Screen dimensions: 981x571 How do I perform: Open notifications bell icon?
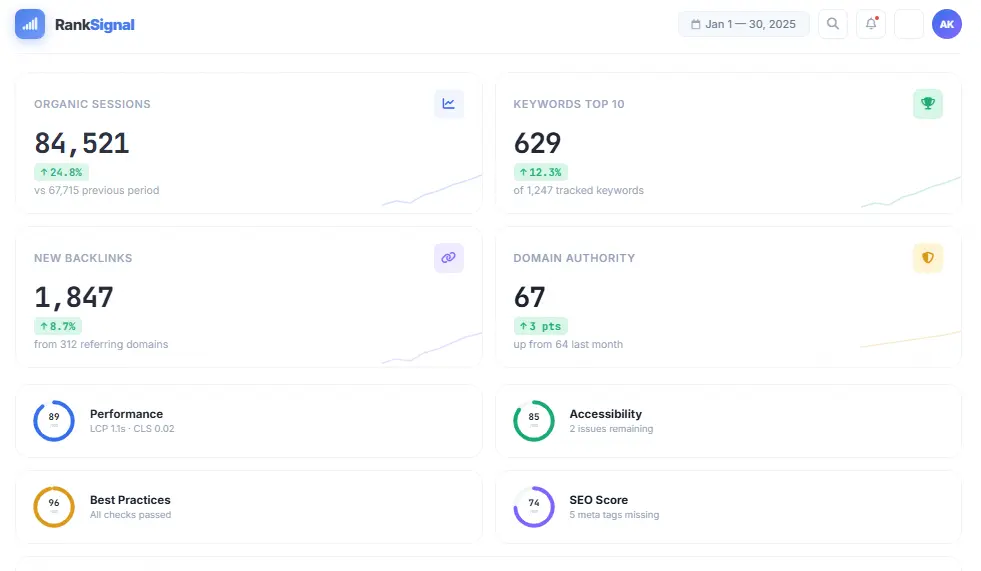click(x=871, y=24)
